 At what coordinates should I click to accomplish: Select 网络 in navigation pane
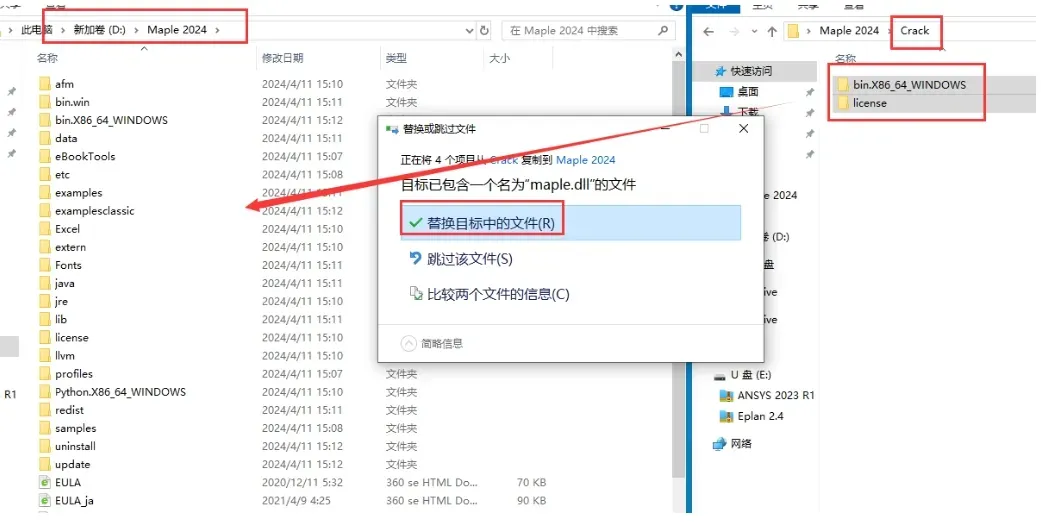[741, 443]
